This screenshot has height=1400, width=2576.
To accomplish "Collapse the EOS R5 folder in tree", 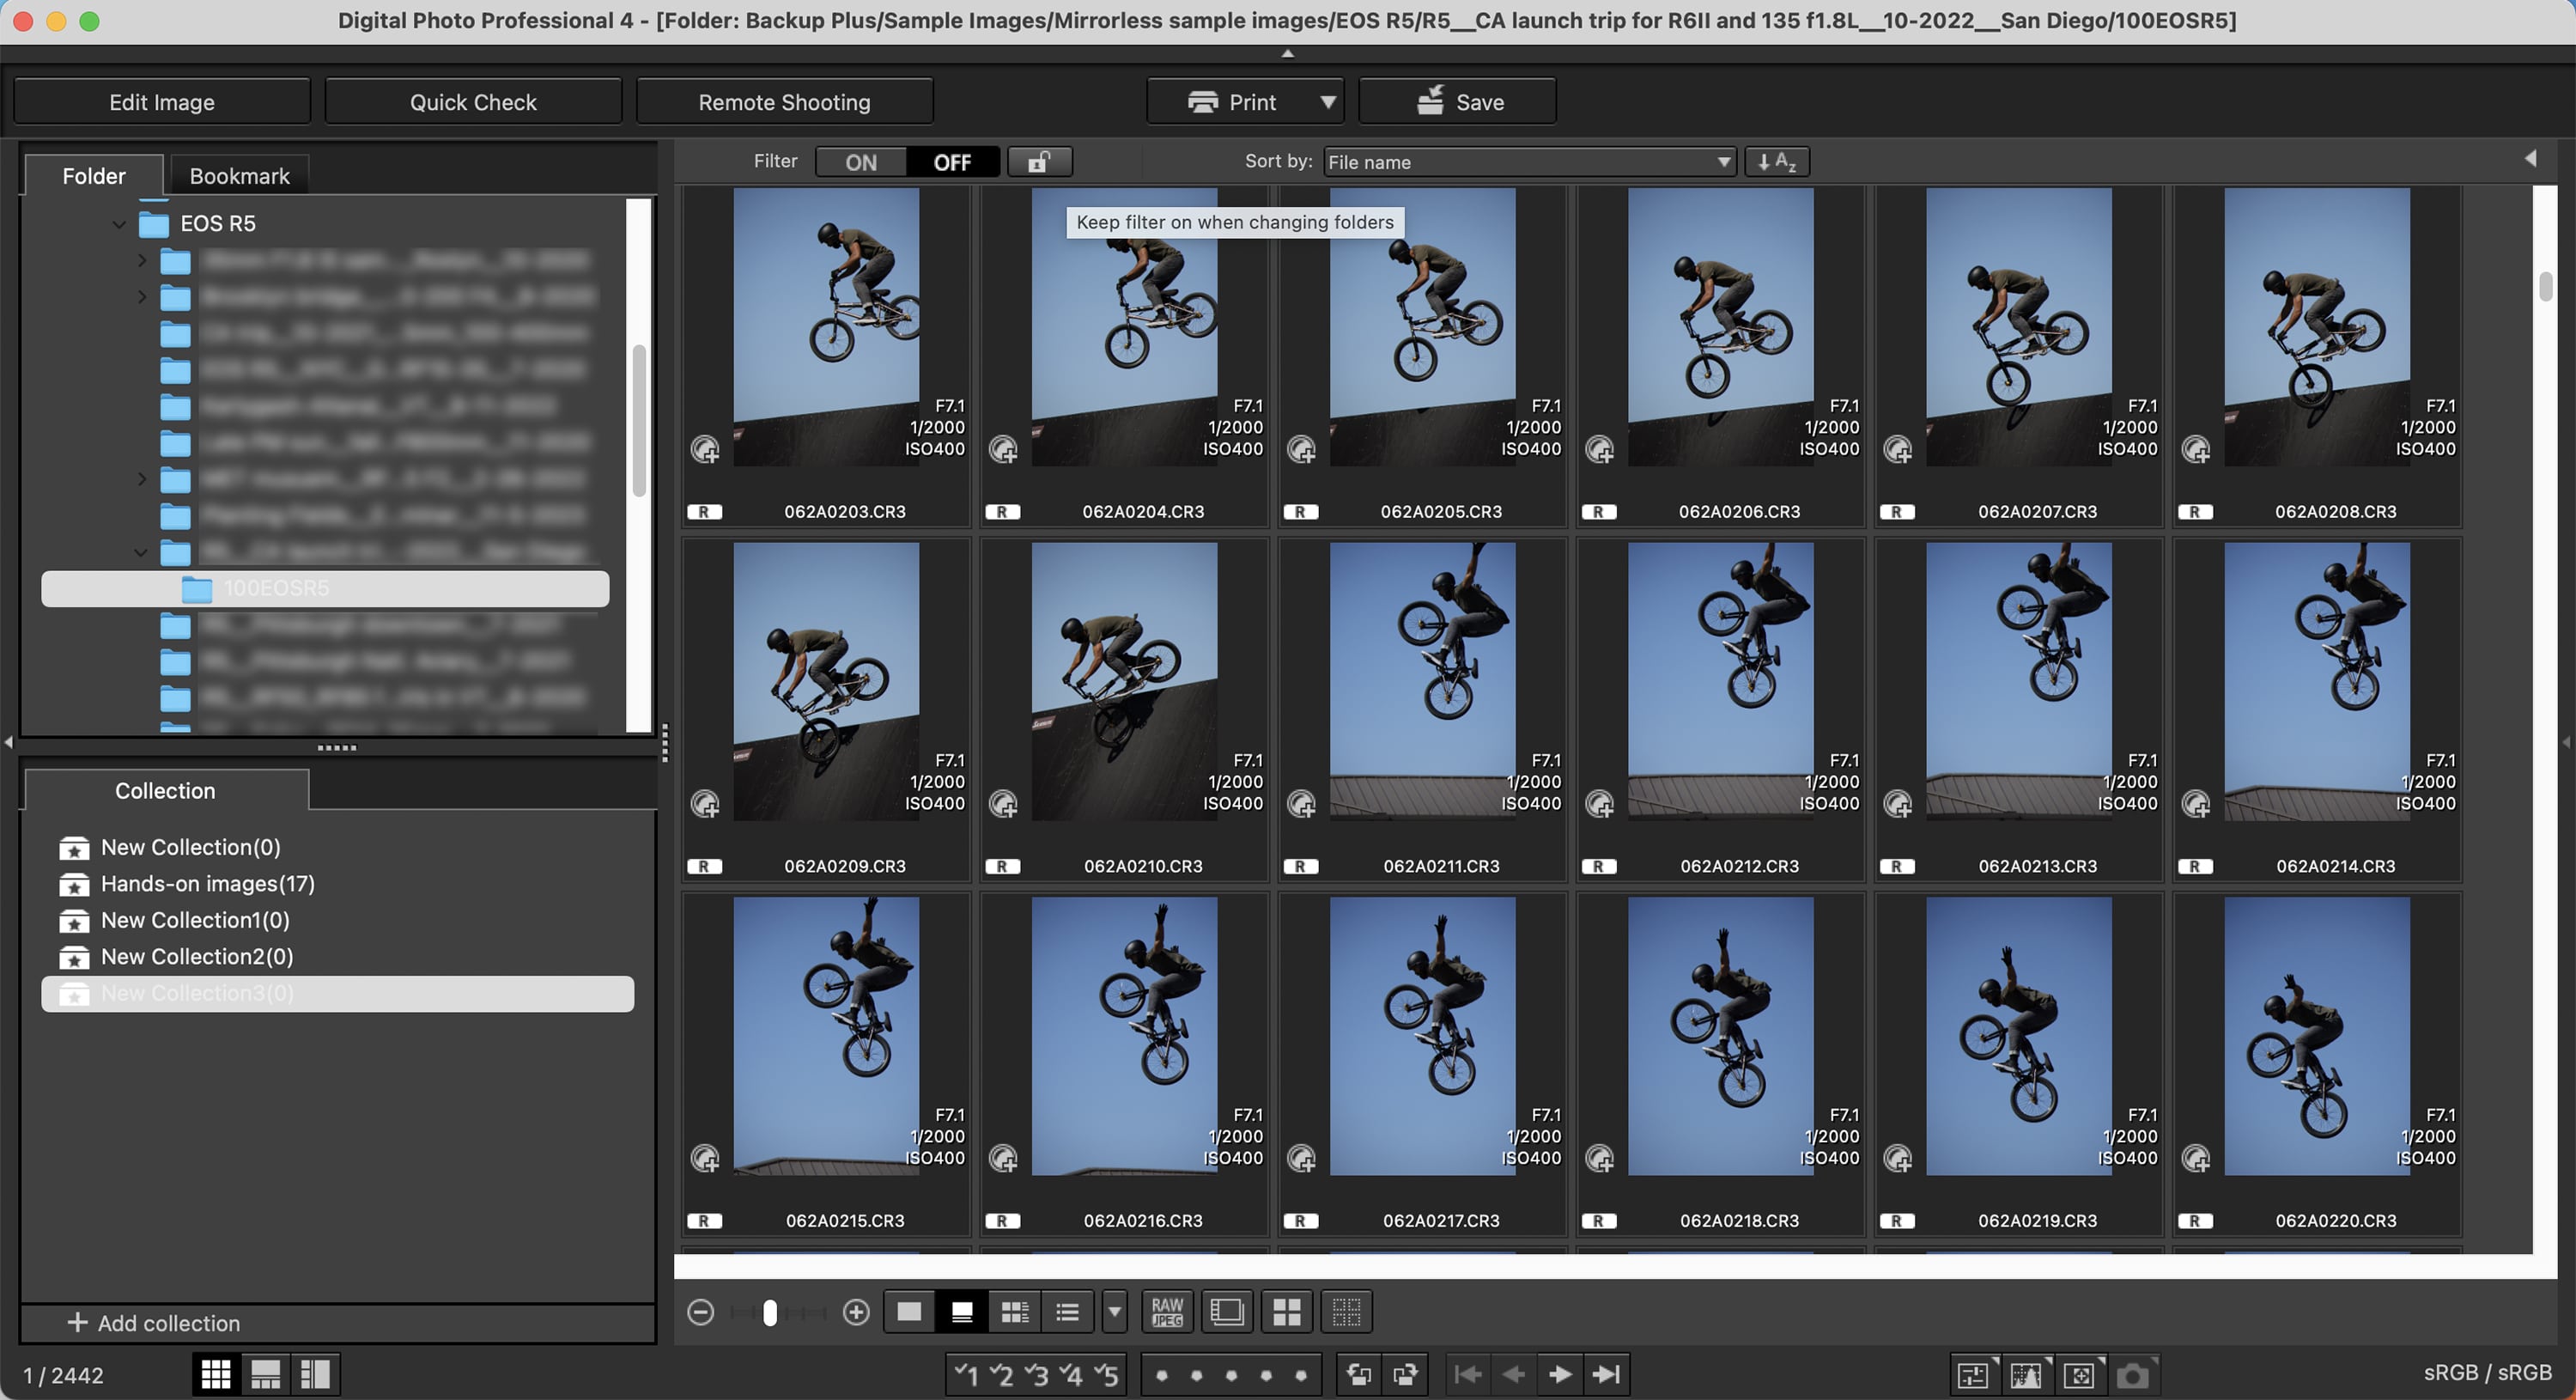I will click(119, 223).
